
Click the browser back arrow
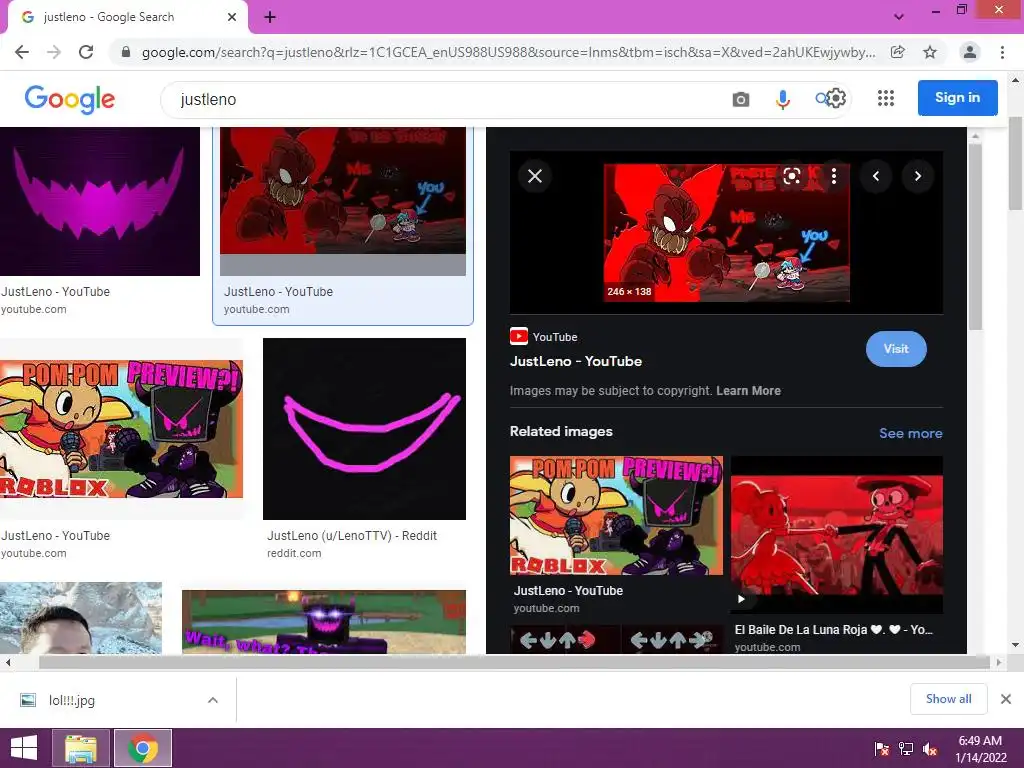coord(22,52)
